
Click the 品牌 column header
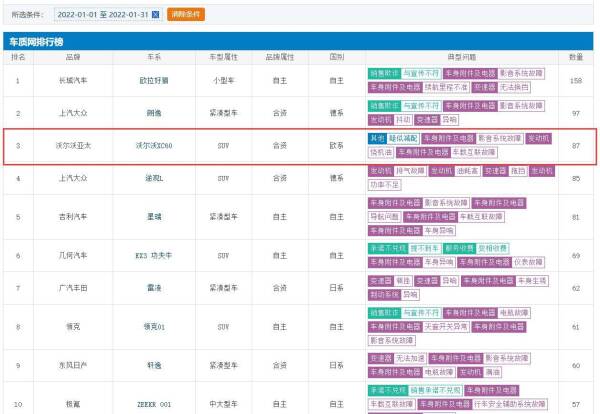(x=73, y=57)
